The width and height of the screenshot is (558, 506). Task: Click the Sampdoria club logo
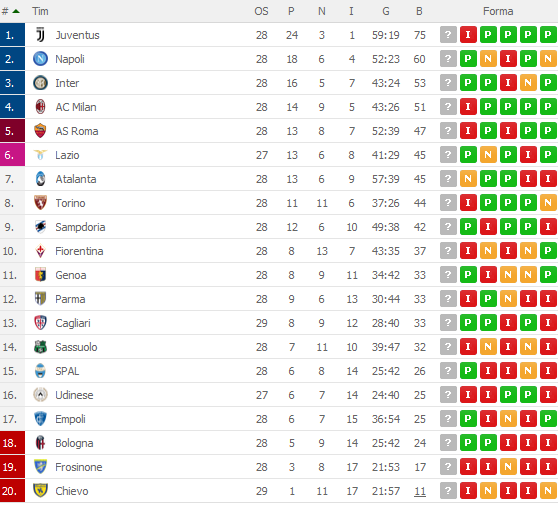point(40,227)
